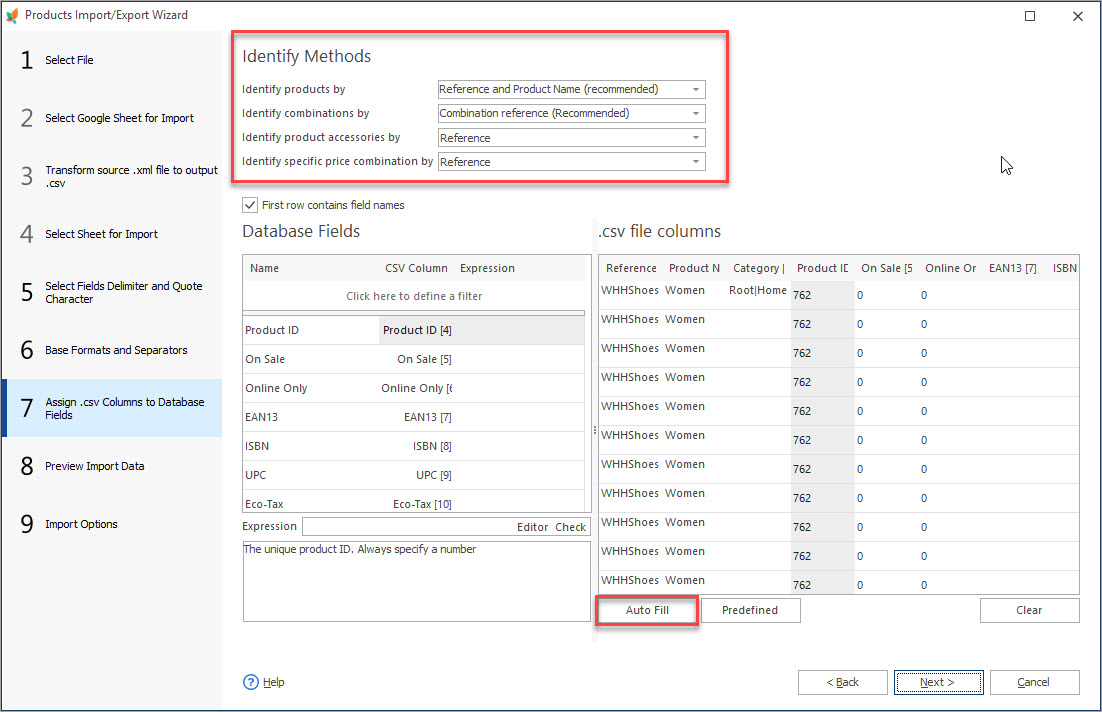
Task: Click the Auto Fill button
Action: pyautogui.click(x=647, y=610)
